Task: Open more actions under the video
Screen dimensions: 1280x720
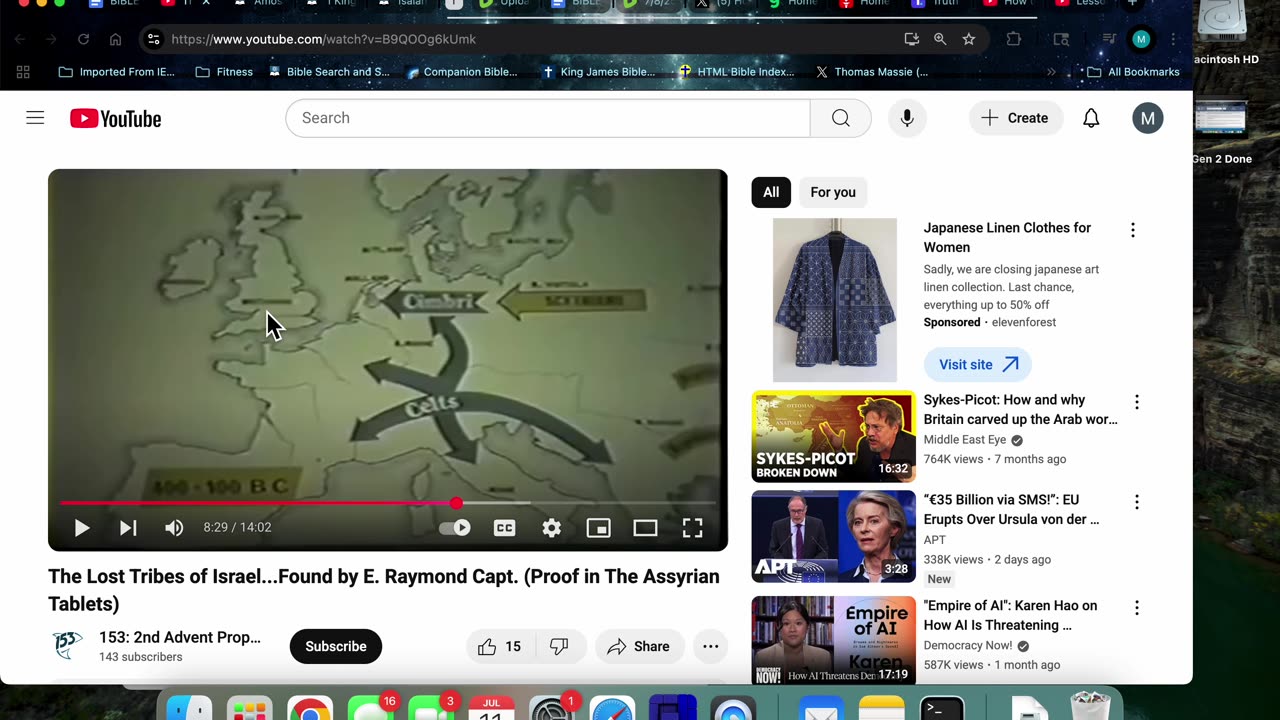Action: point(710,647)
